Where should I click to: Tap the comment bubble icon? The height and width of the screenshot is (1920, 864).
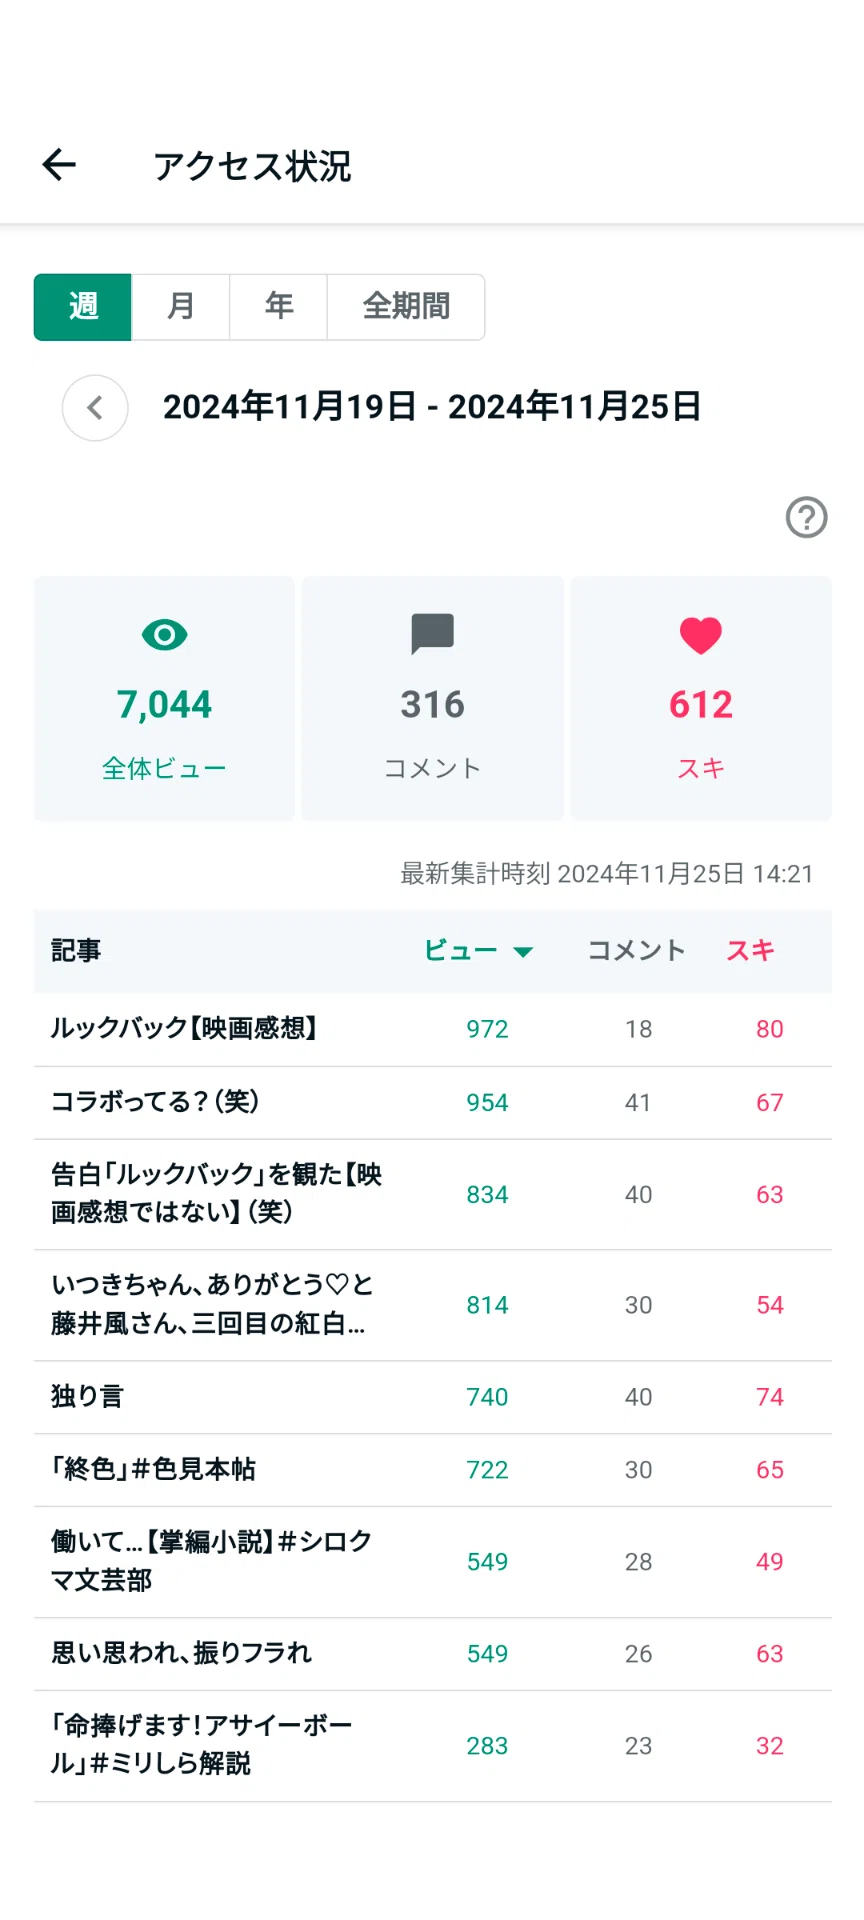click(433, 634)
